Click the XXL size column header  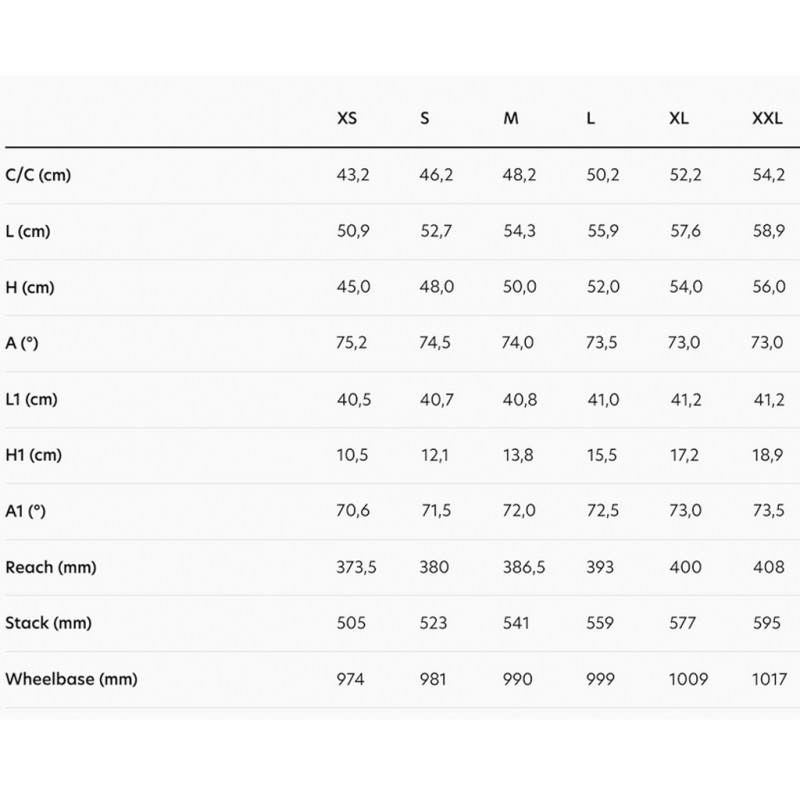coord(767,118)
